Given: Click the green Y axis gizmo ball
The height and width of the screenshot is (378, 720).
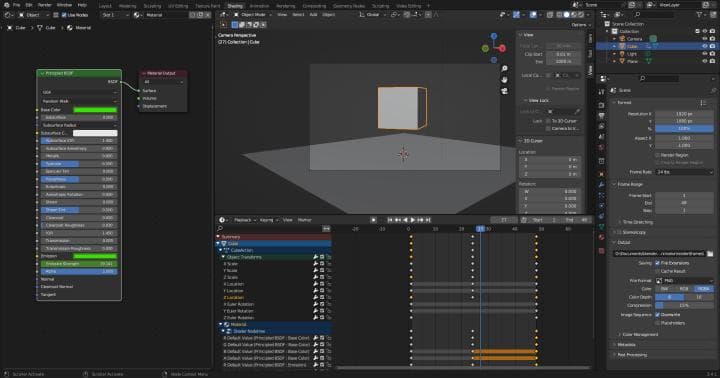Looking at the screenshot, I should click(x=485, y=48).
